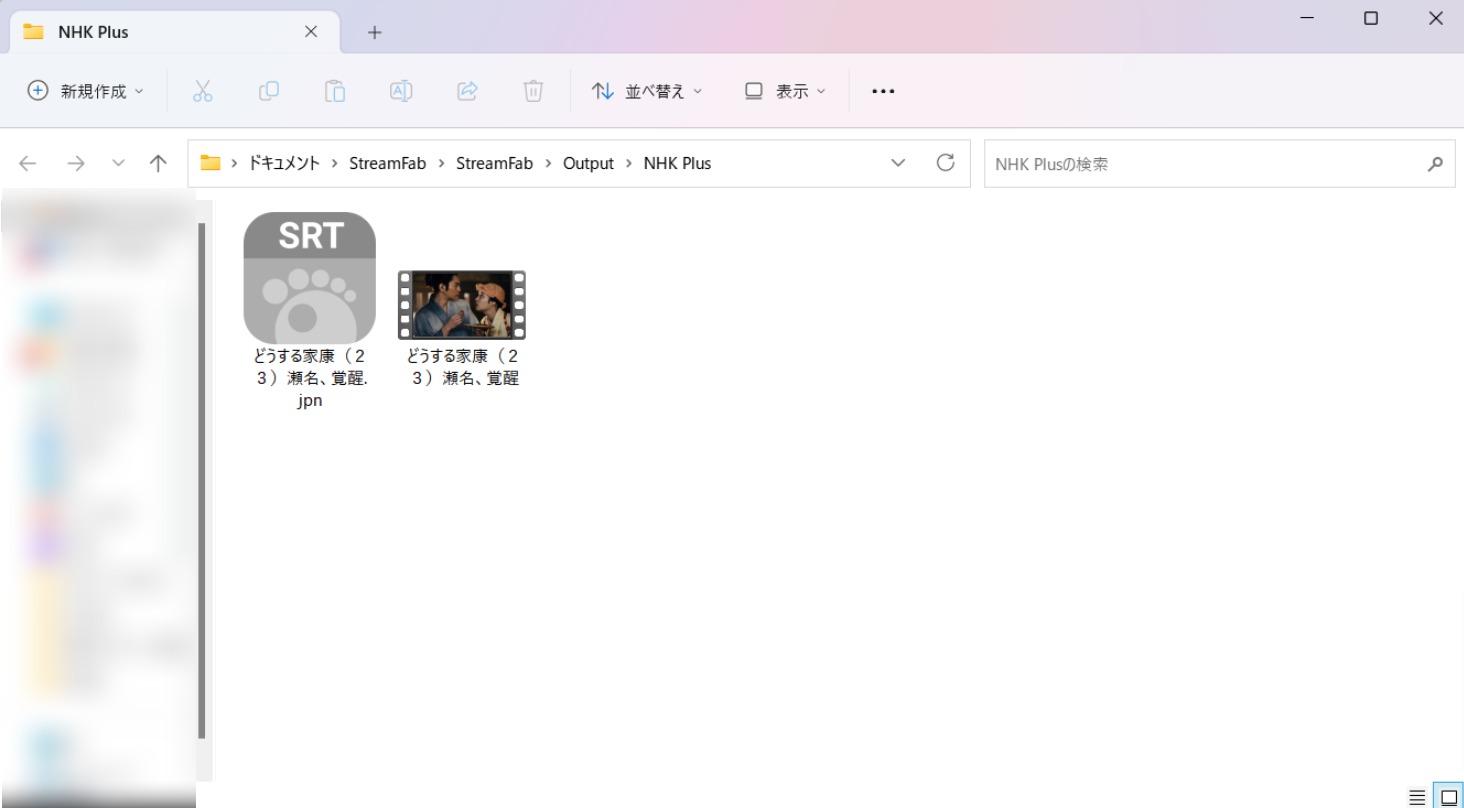Image resolution: width=1464 pixels, height=808 pixels.
Task: Click the video file name label
Action: (462, 367)
